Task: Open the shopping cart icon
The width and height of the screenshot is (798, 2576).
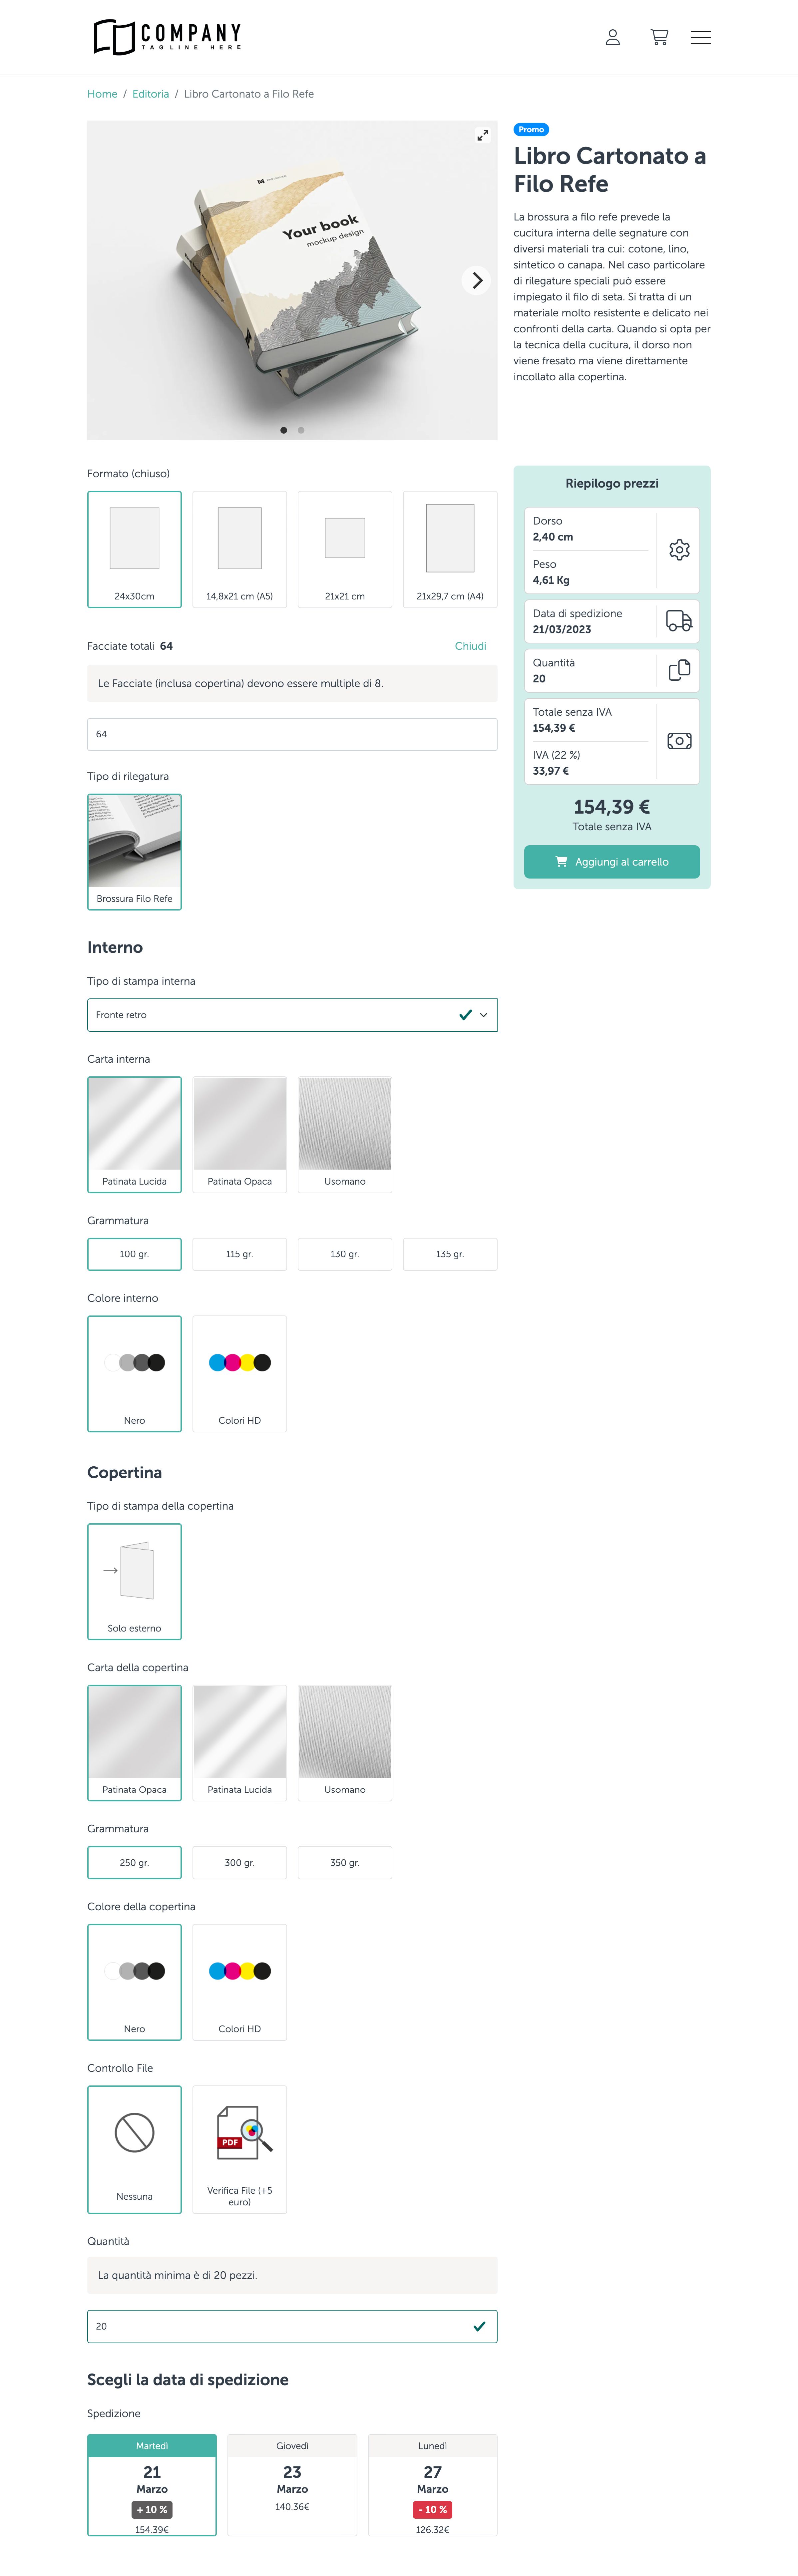Action: pyautogui.click(x=659, y=37)
